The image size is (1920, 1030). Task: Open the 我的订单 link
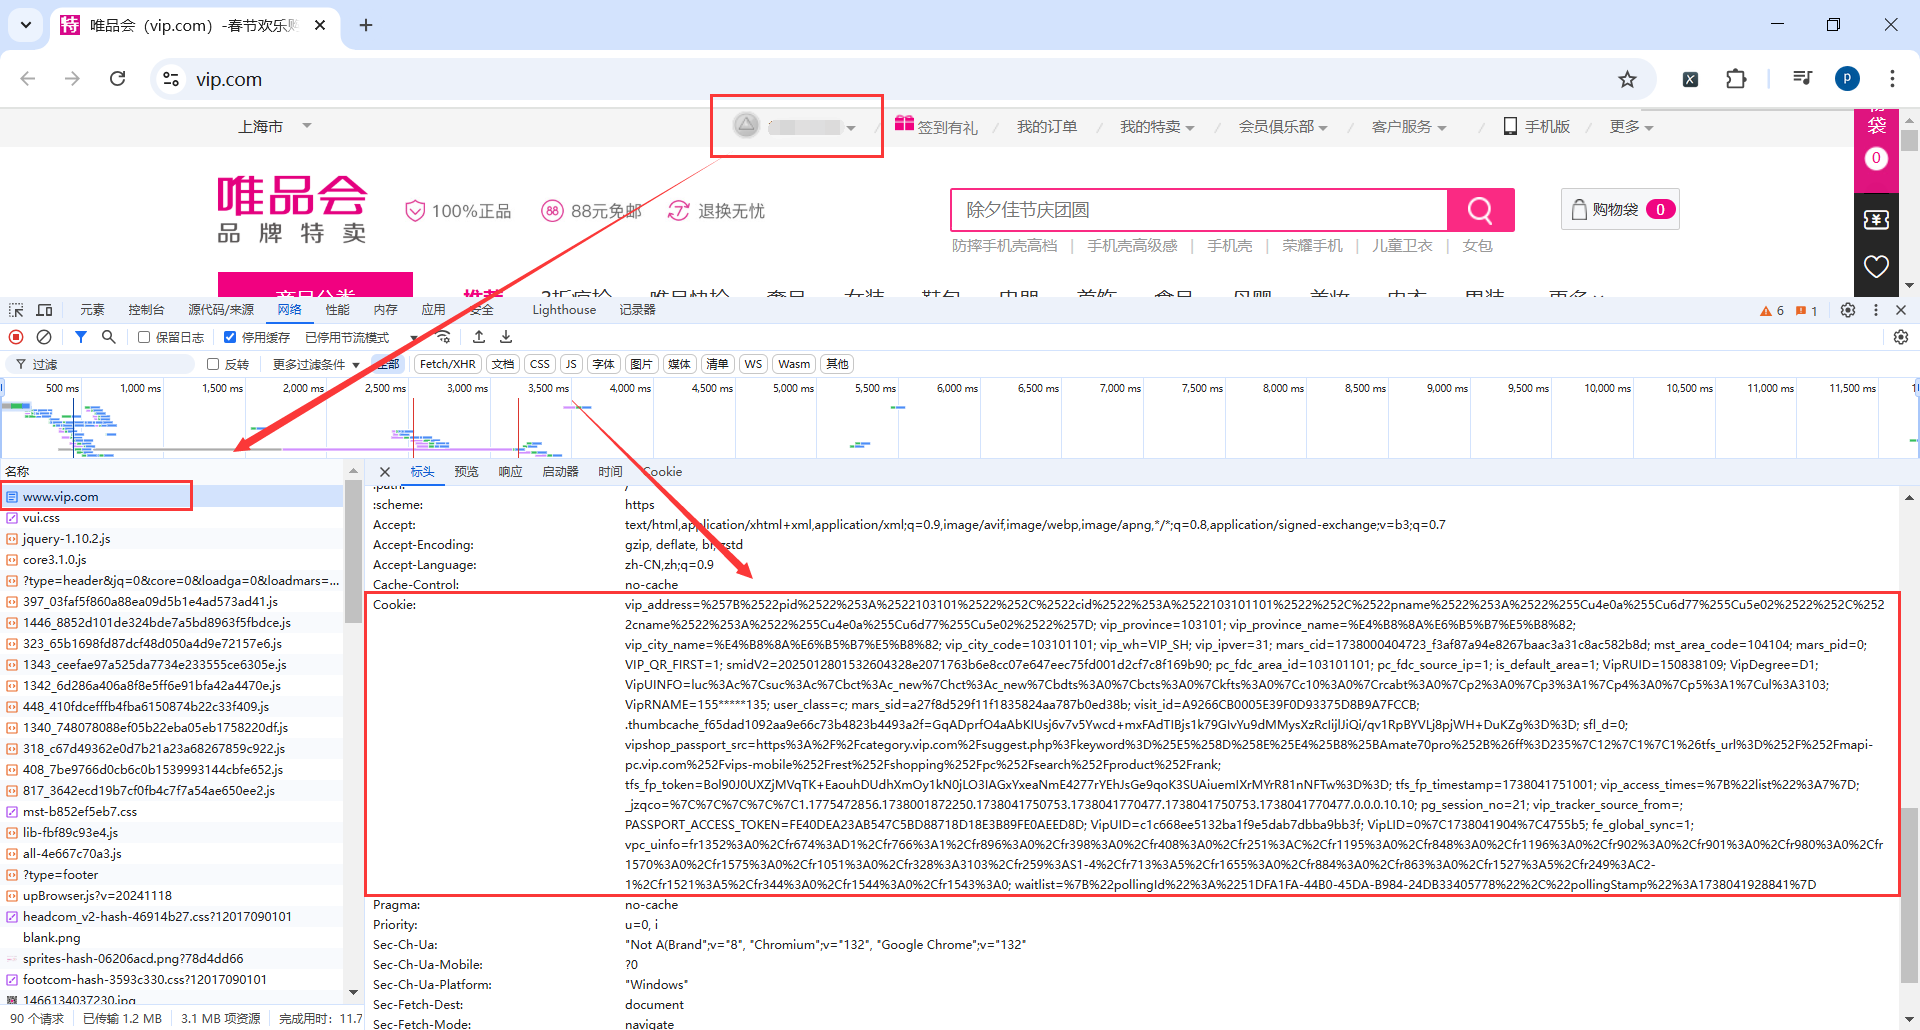(x=1047, y=127)
